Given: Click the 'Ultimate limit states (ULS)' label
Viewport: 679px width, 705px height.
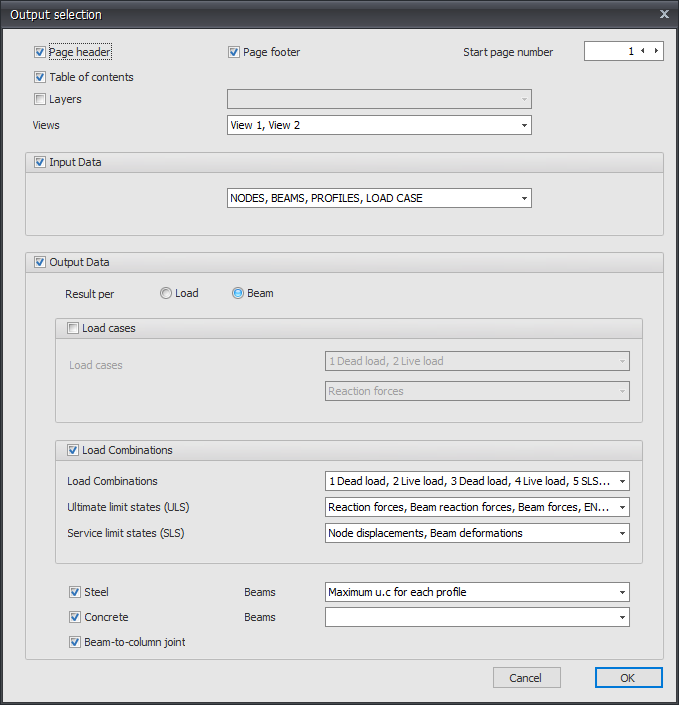Looking at the screenshot, I should pyautogui.click(x=128, y=507).
